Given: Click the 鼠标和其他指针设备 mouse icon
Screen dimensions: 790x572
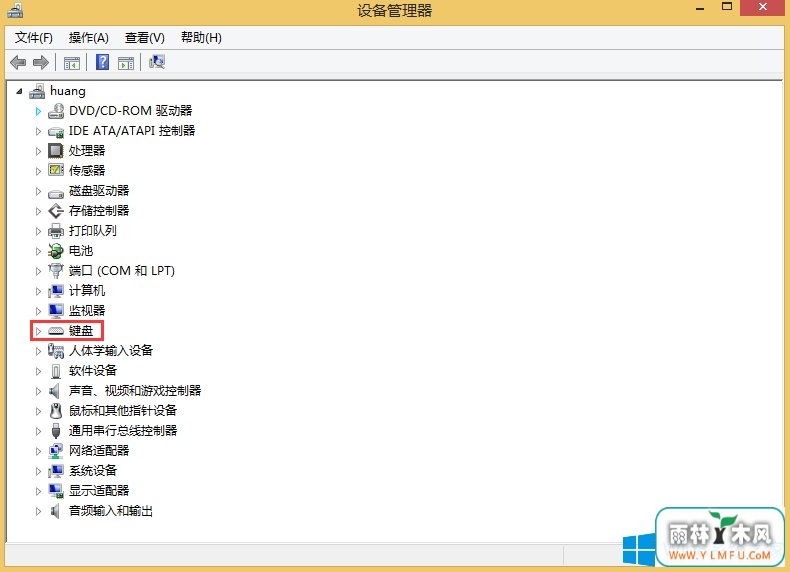Looking at the screenshot, I should click(x=56, y=411).
